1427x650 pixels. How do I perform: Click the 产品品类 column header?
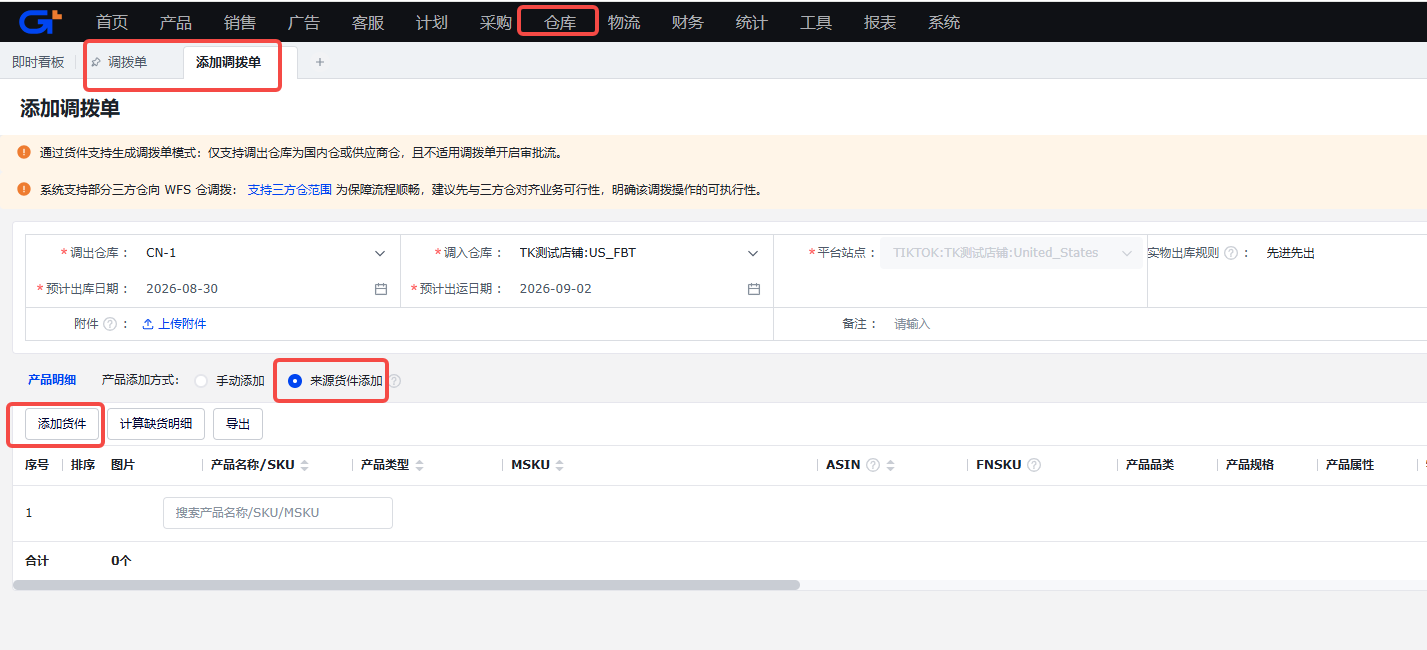click(x=1150, y=465)
